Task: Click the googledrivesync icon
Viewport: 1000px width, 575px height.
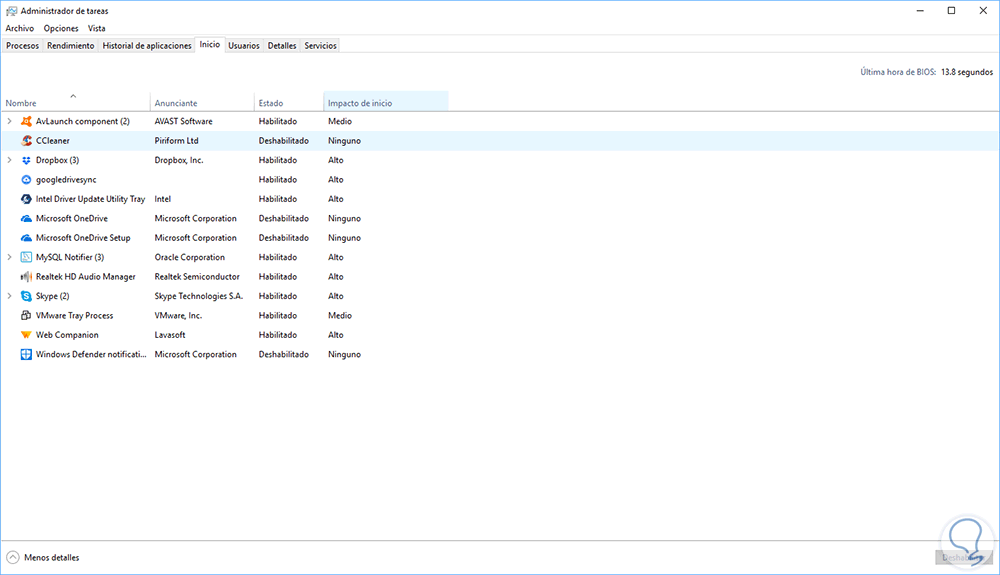Action: pyautogui.click(x=26, y=179)
